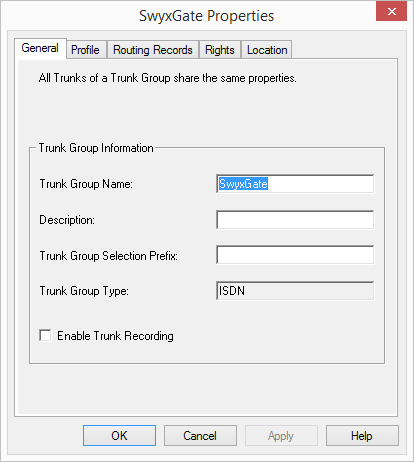Click the shared properties description text
The height and width of the screenshot is (462, 414).
click(x=167, y=78)
